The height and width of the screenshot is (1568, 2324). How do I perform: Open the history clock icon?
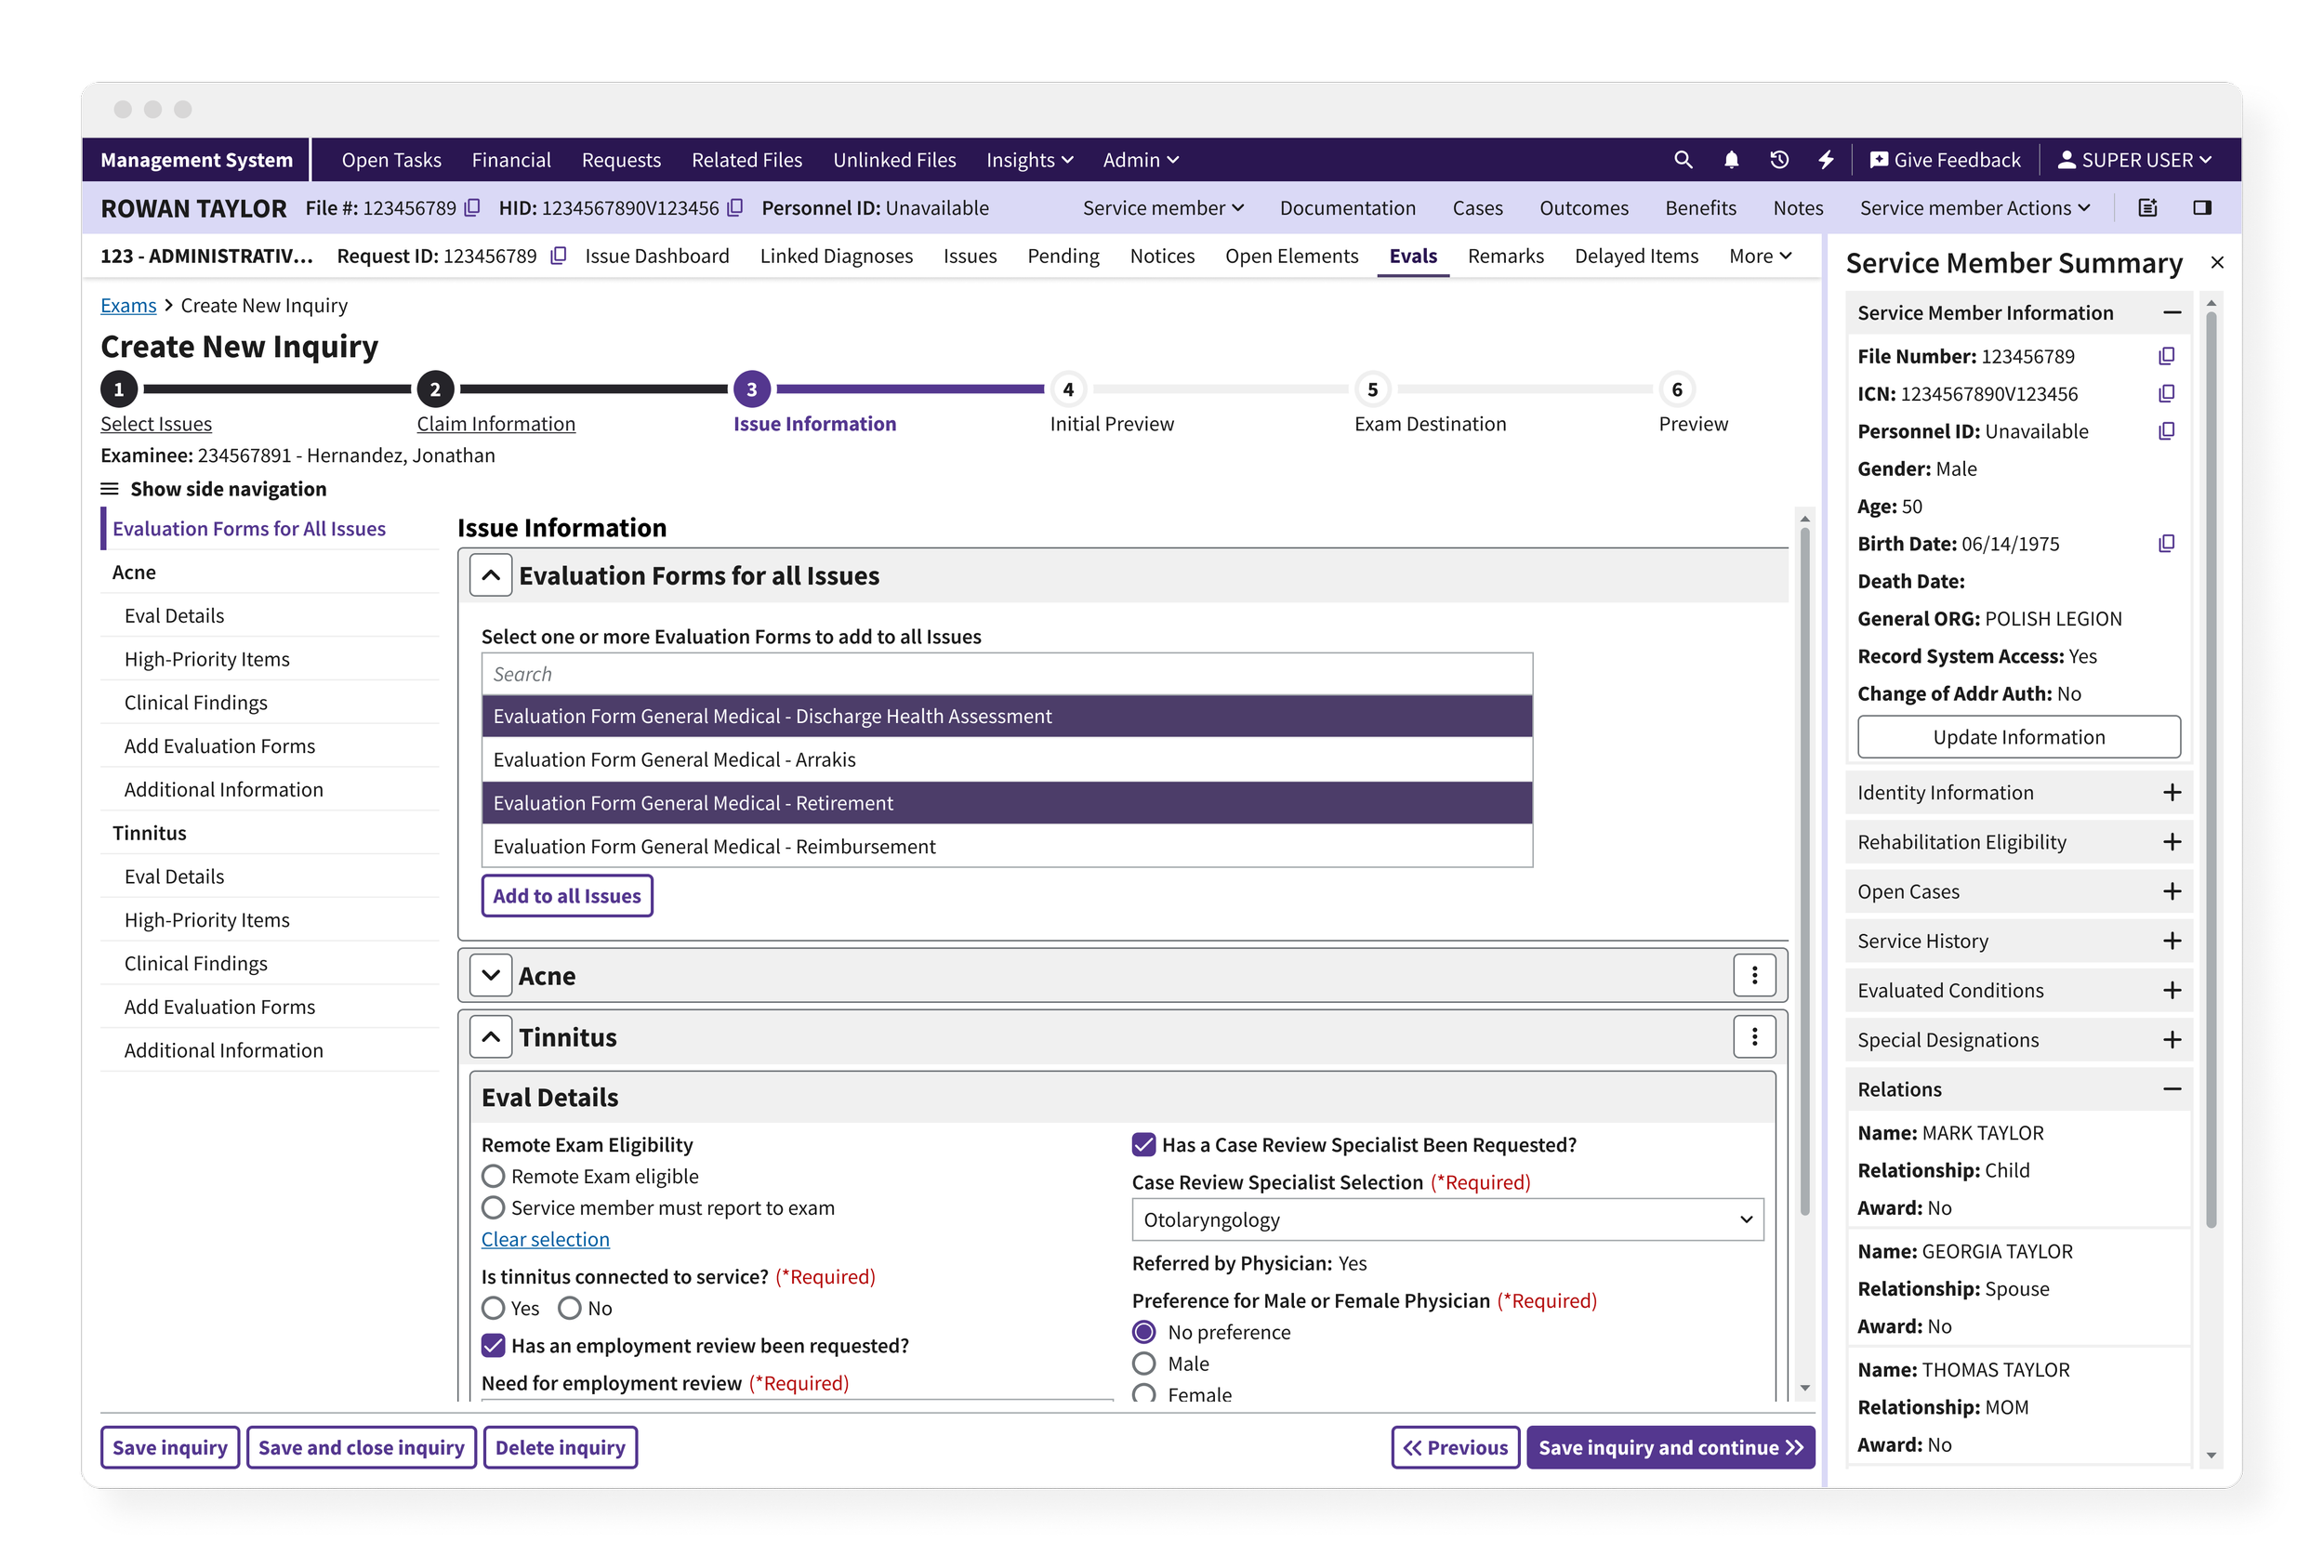tap(1779, 160)
